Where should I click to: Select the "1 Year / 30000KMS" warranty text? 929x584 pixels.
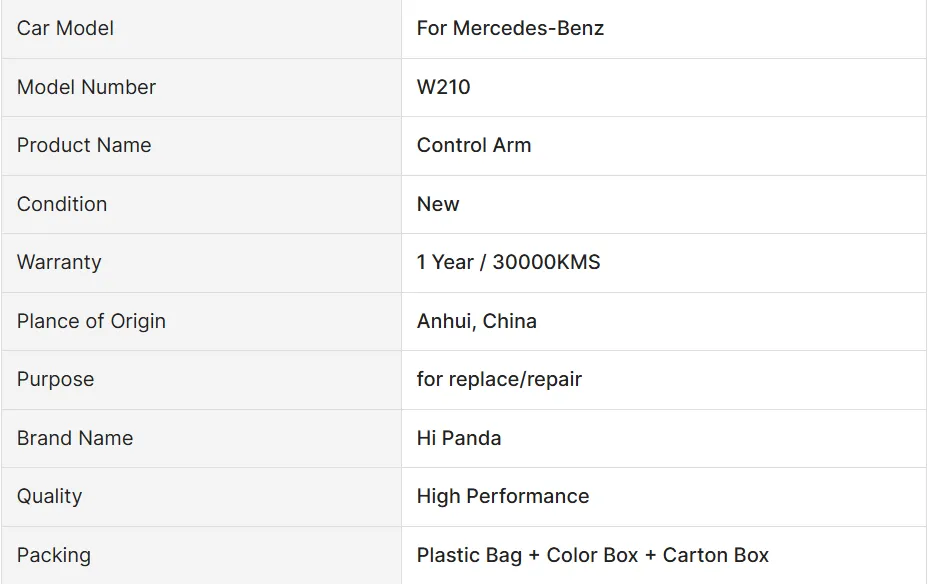pyautogui.click(x=508, y=262)
